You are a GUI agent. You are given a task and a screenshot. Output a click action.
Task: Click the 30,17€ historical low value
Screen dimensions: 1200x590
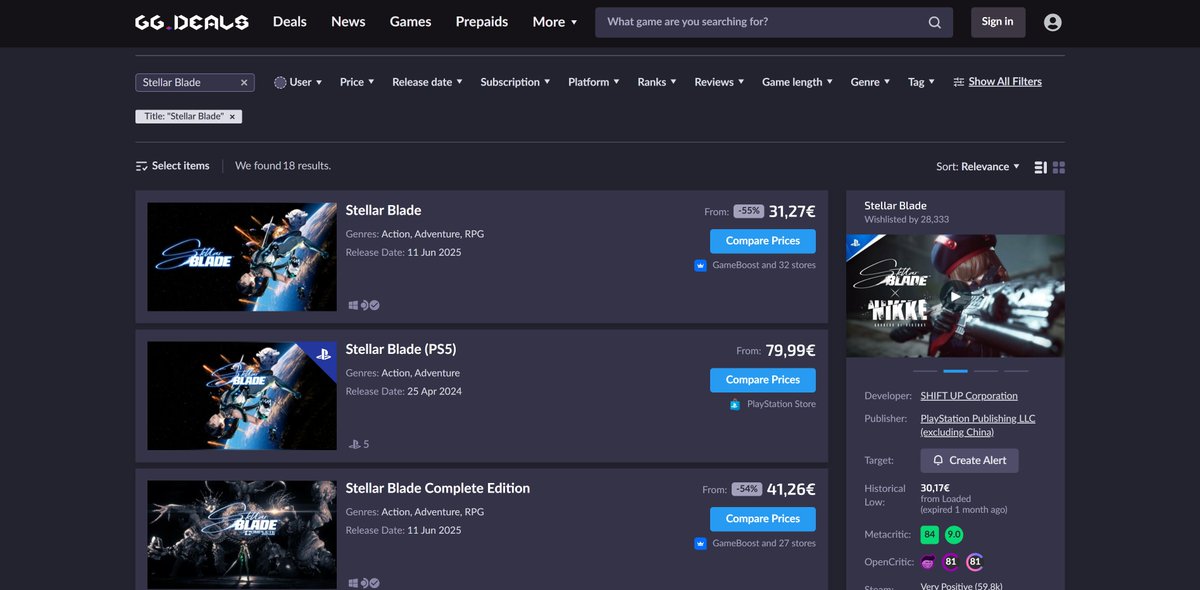937,488
